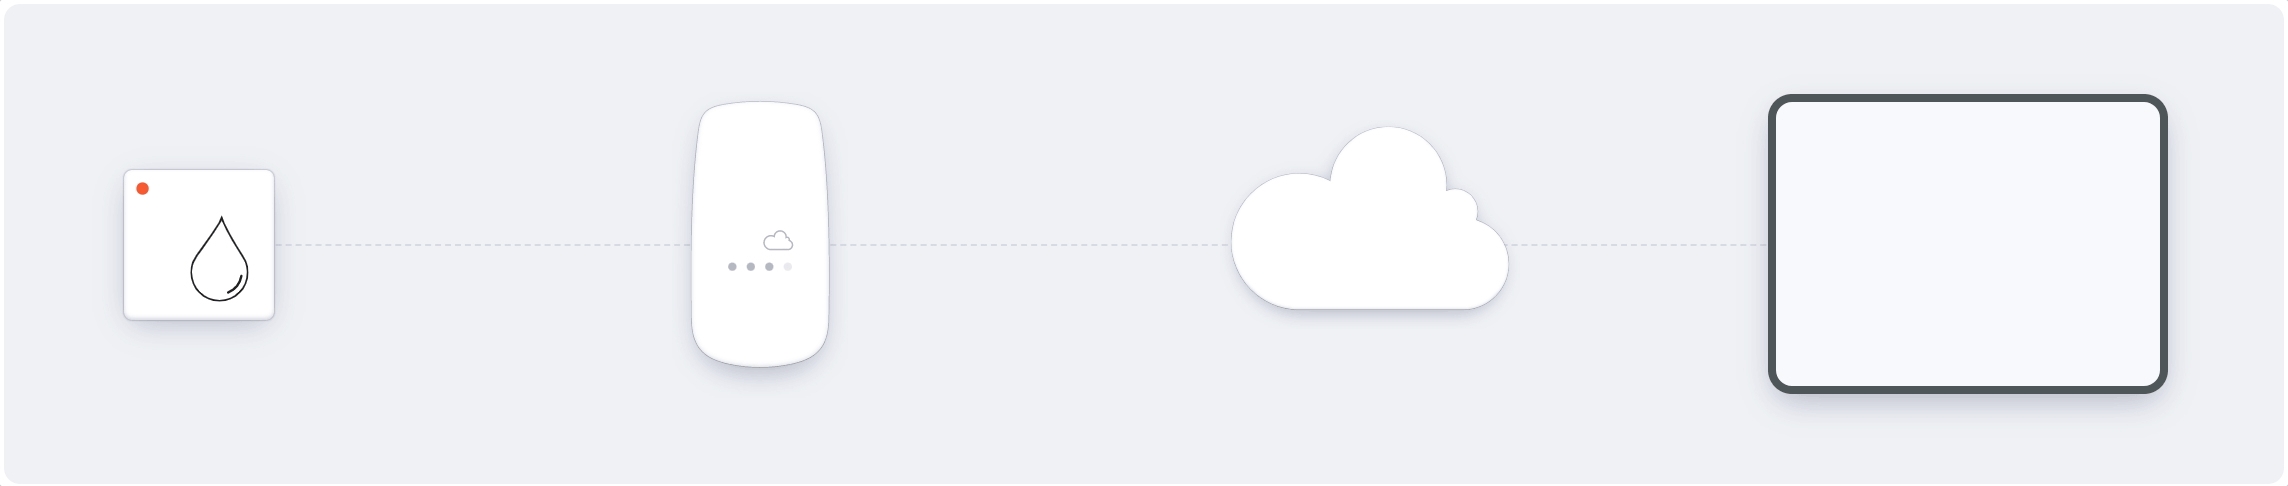The image size is (2288, 486).
Task: Click the large white cloud illustration
Action: (x=1369, y=217)
